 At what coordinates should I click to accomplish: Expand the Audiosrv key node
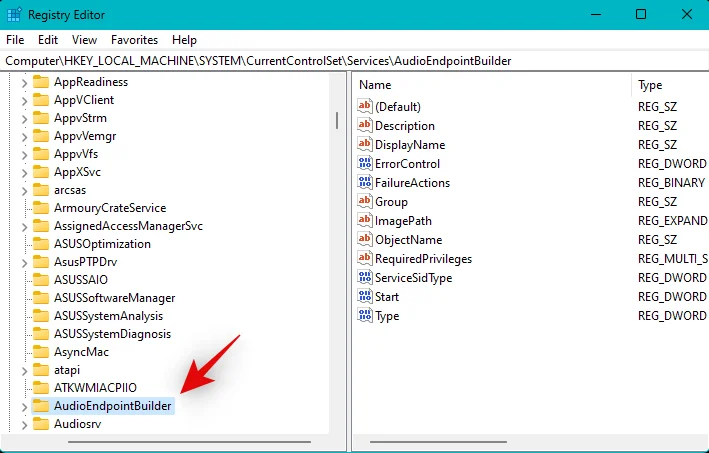[24, 424]
